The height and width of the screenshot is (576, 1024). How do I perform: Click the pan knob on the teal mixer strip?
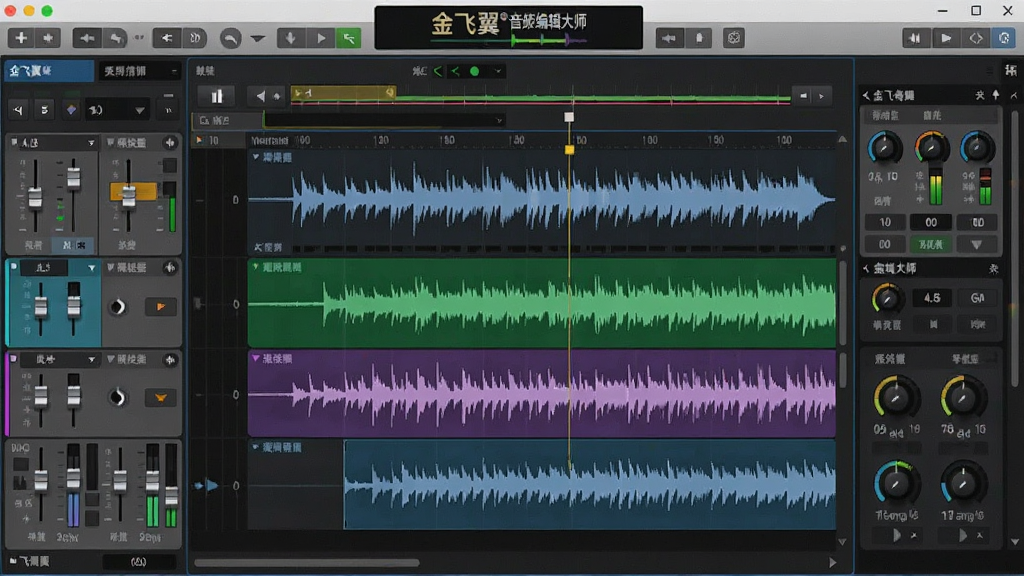[x=118, y=306]
